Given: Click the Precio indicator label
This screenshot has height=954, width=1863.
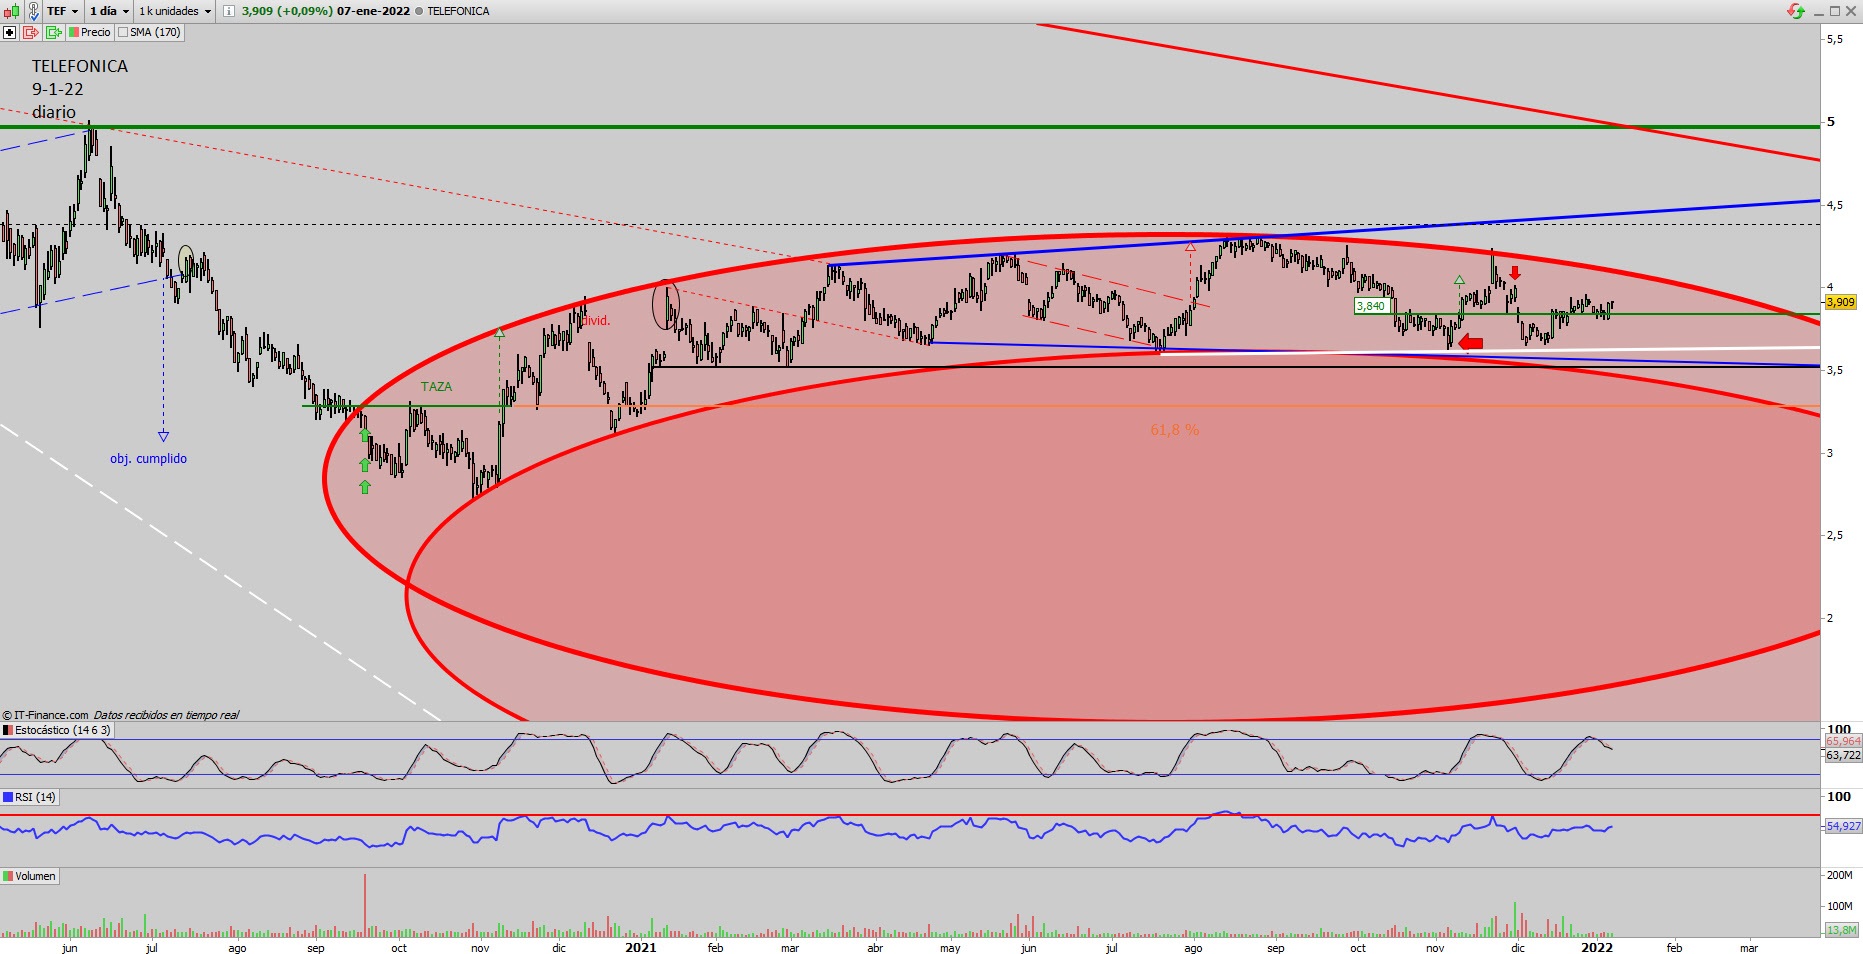Looking at the screenshot, I should click(x=90, y=32).
